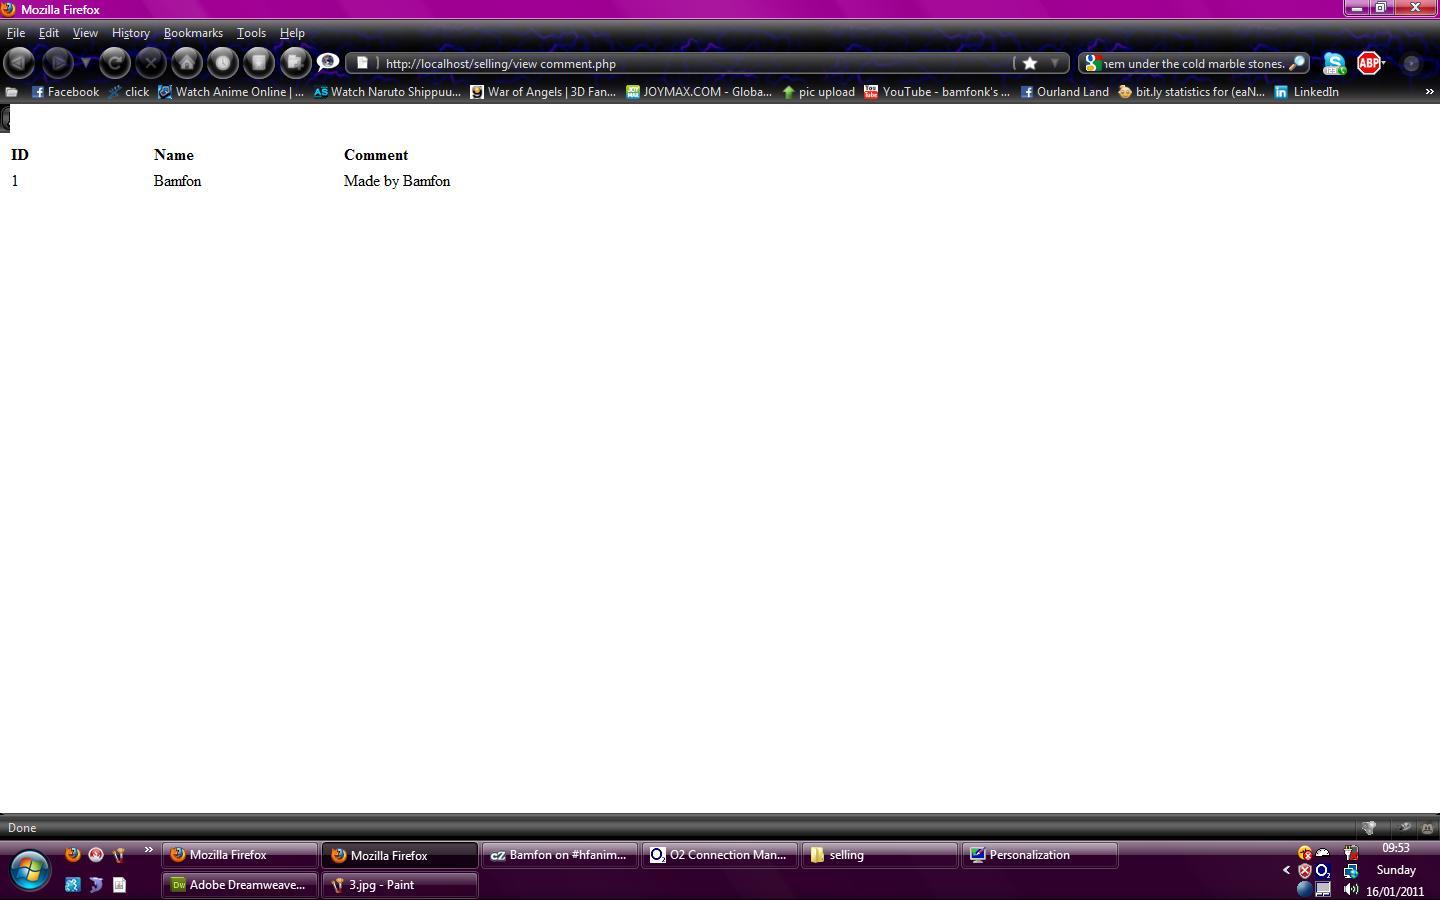Go back with the Back arrow button
This screenshot has width=1440, height=900.
tap(18, 63)
